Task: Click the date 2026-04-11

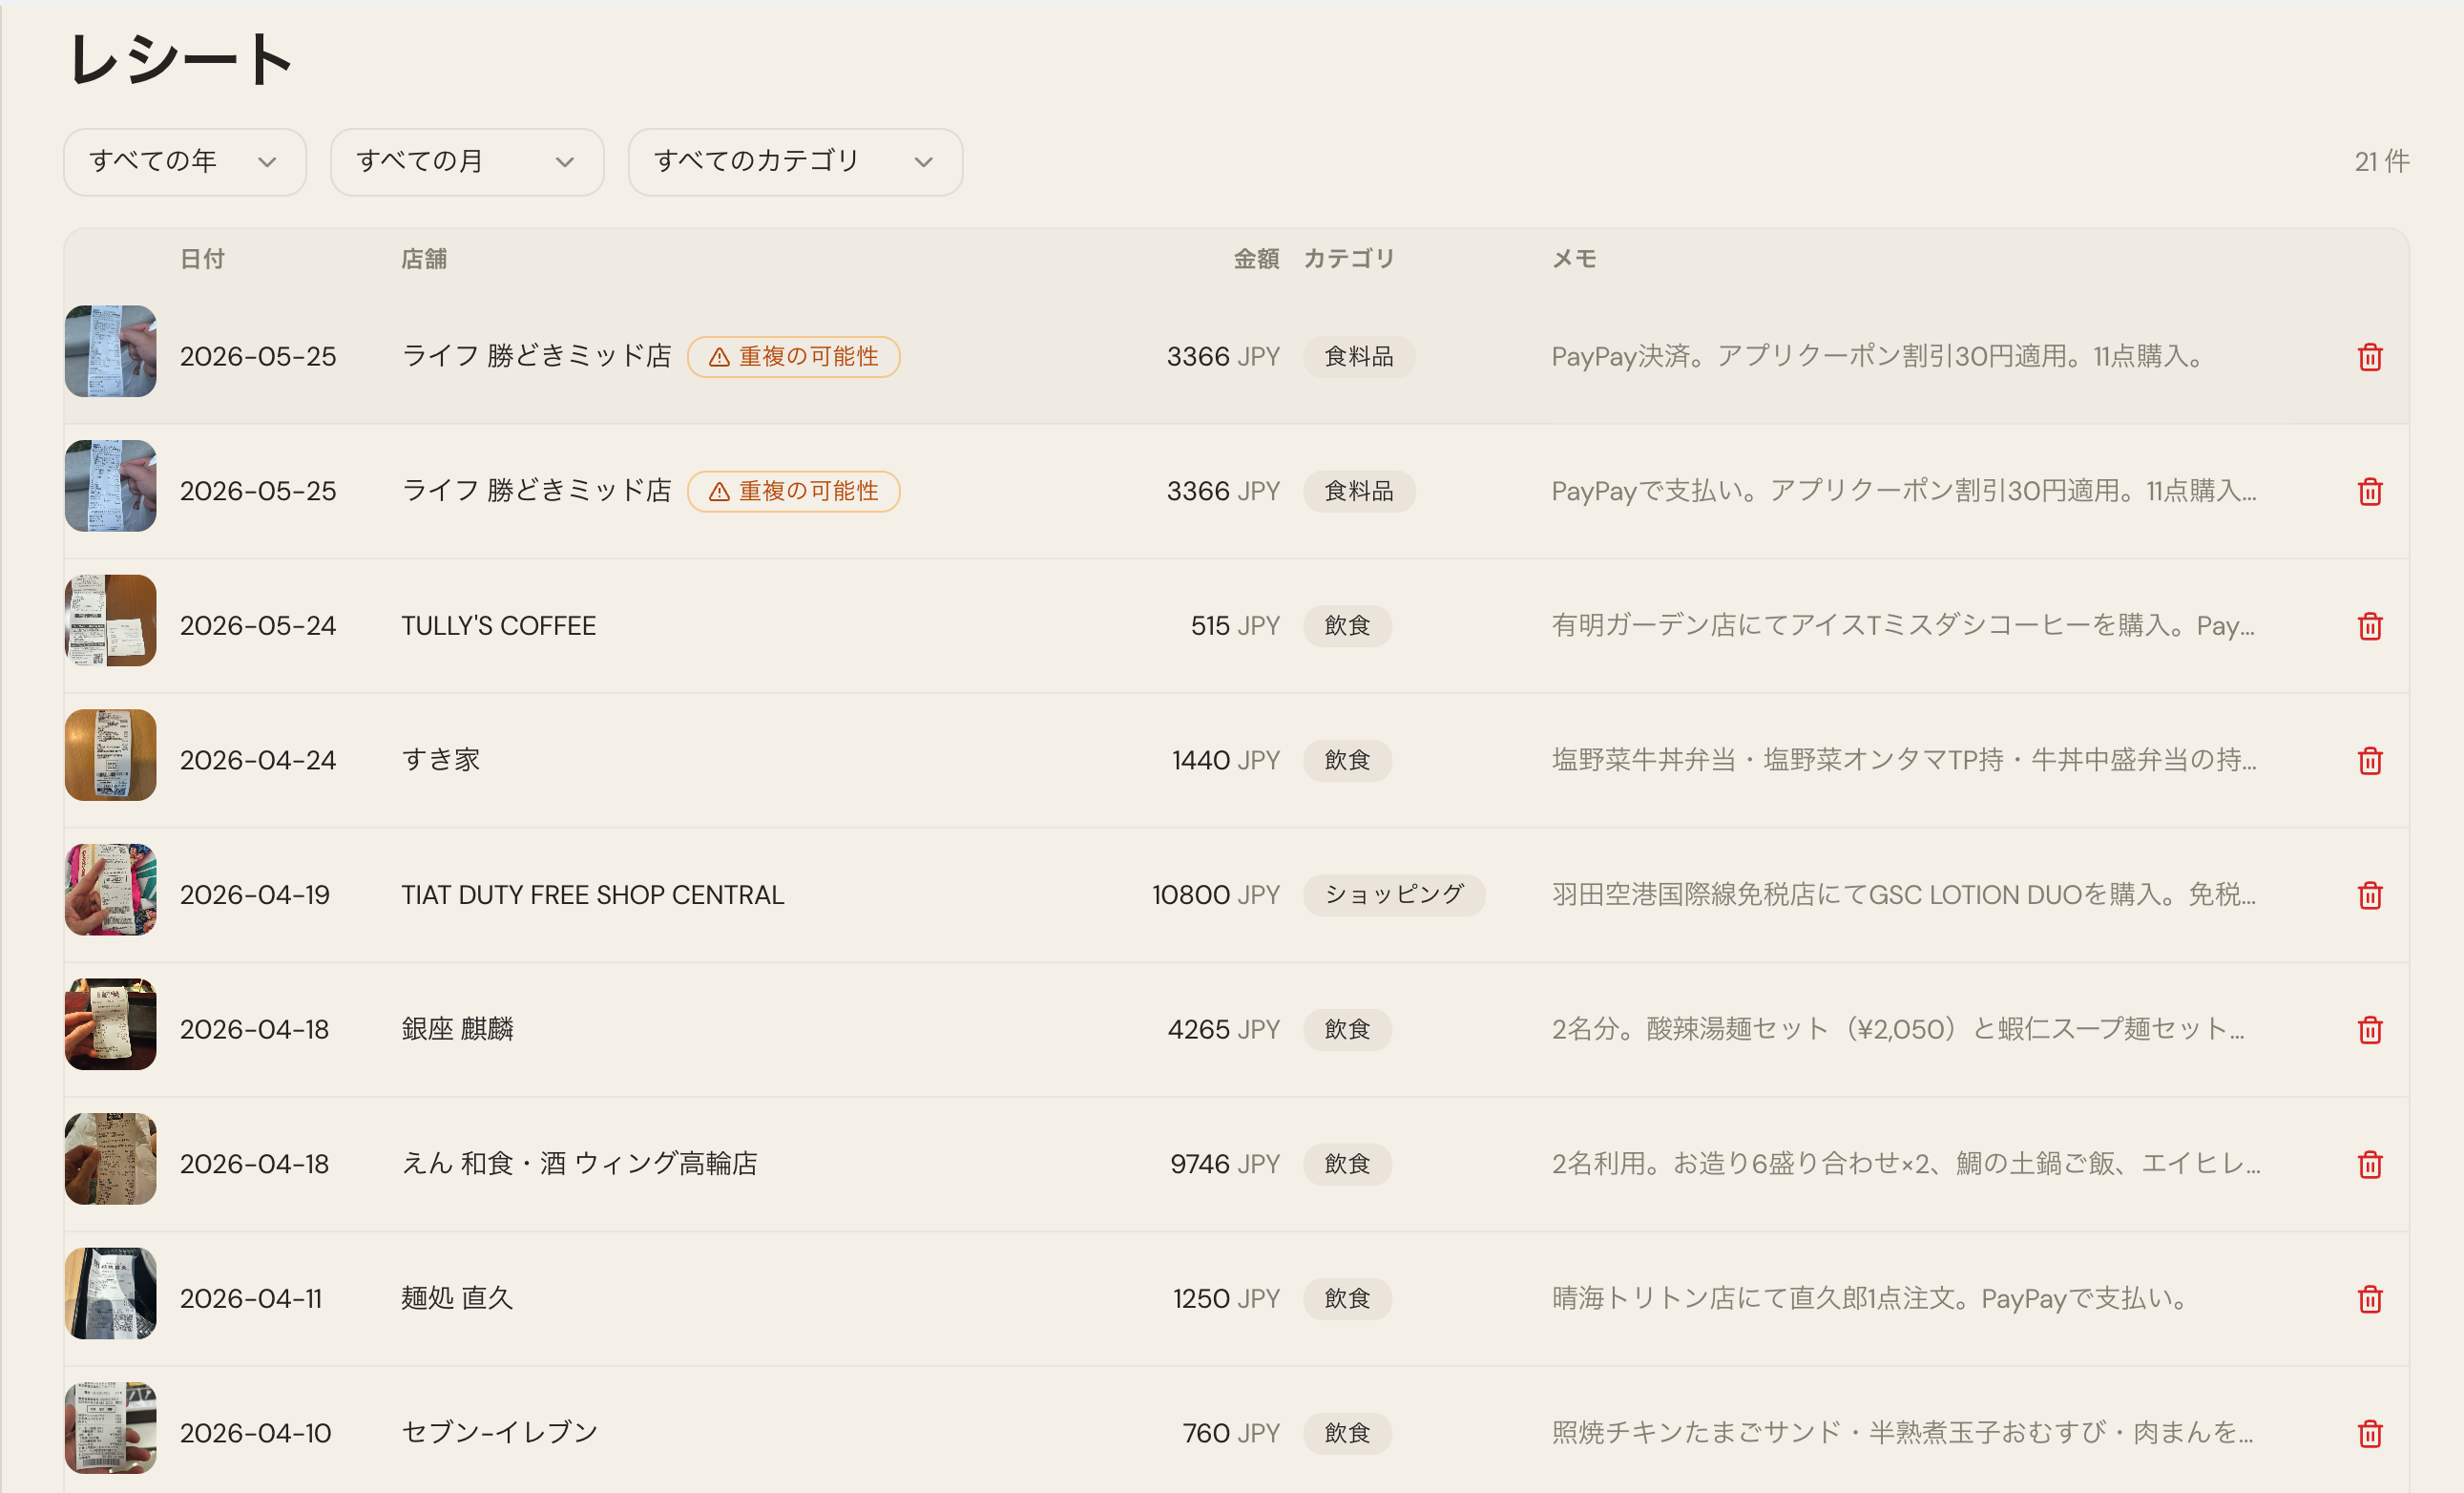Action: point(251,1299)
